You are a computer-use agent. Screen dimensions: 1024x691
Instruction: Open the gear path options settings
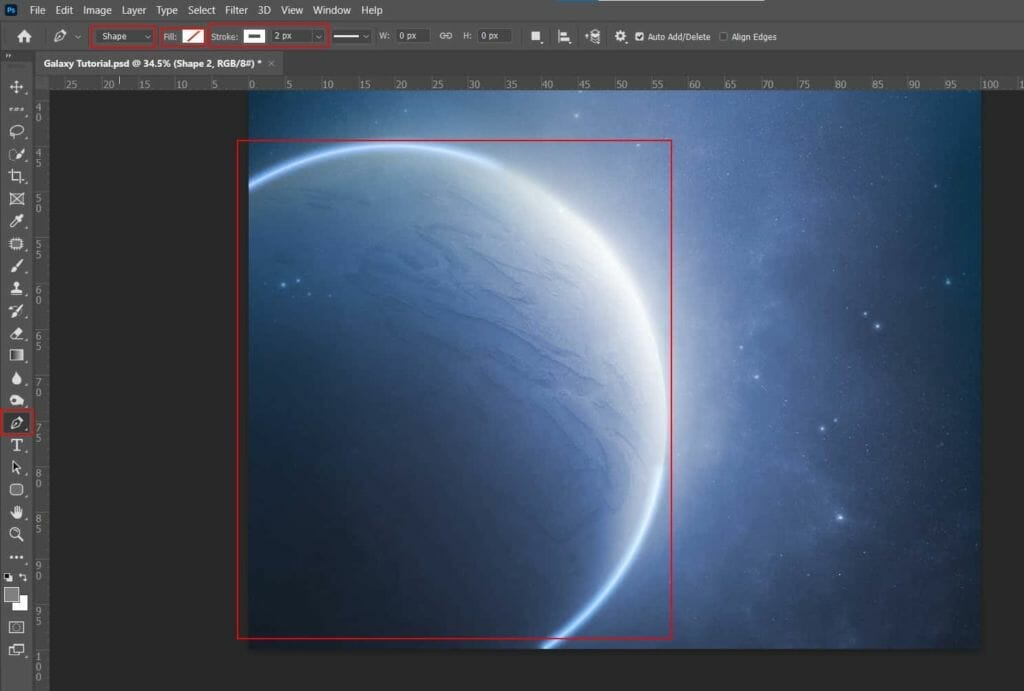(620, 37)
